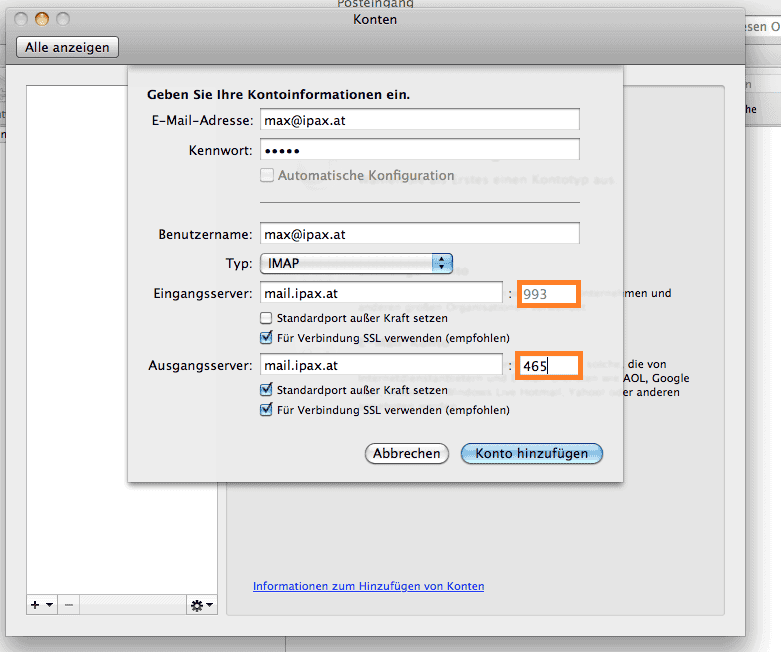Select the Eingangsserver address field
The image size is (781, 652).
380,293
